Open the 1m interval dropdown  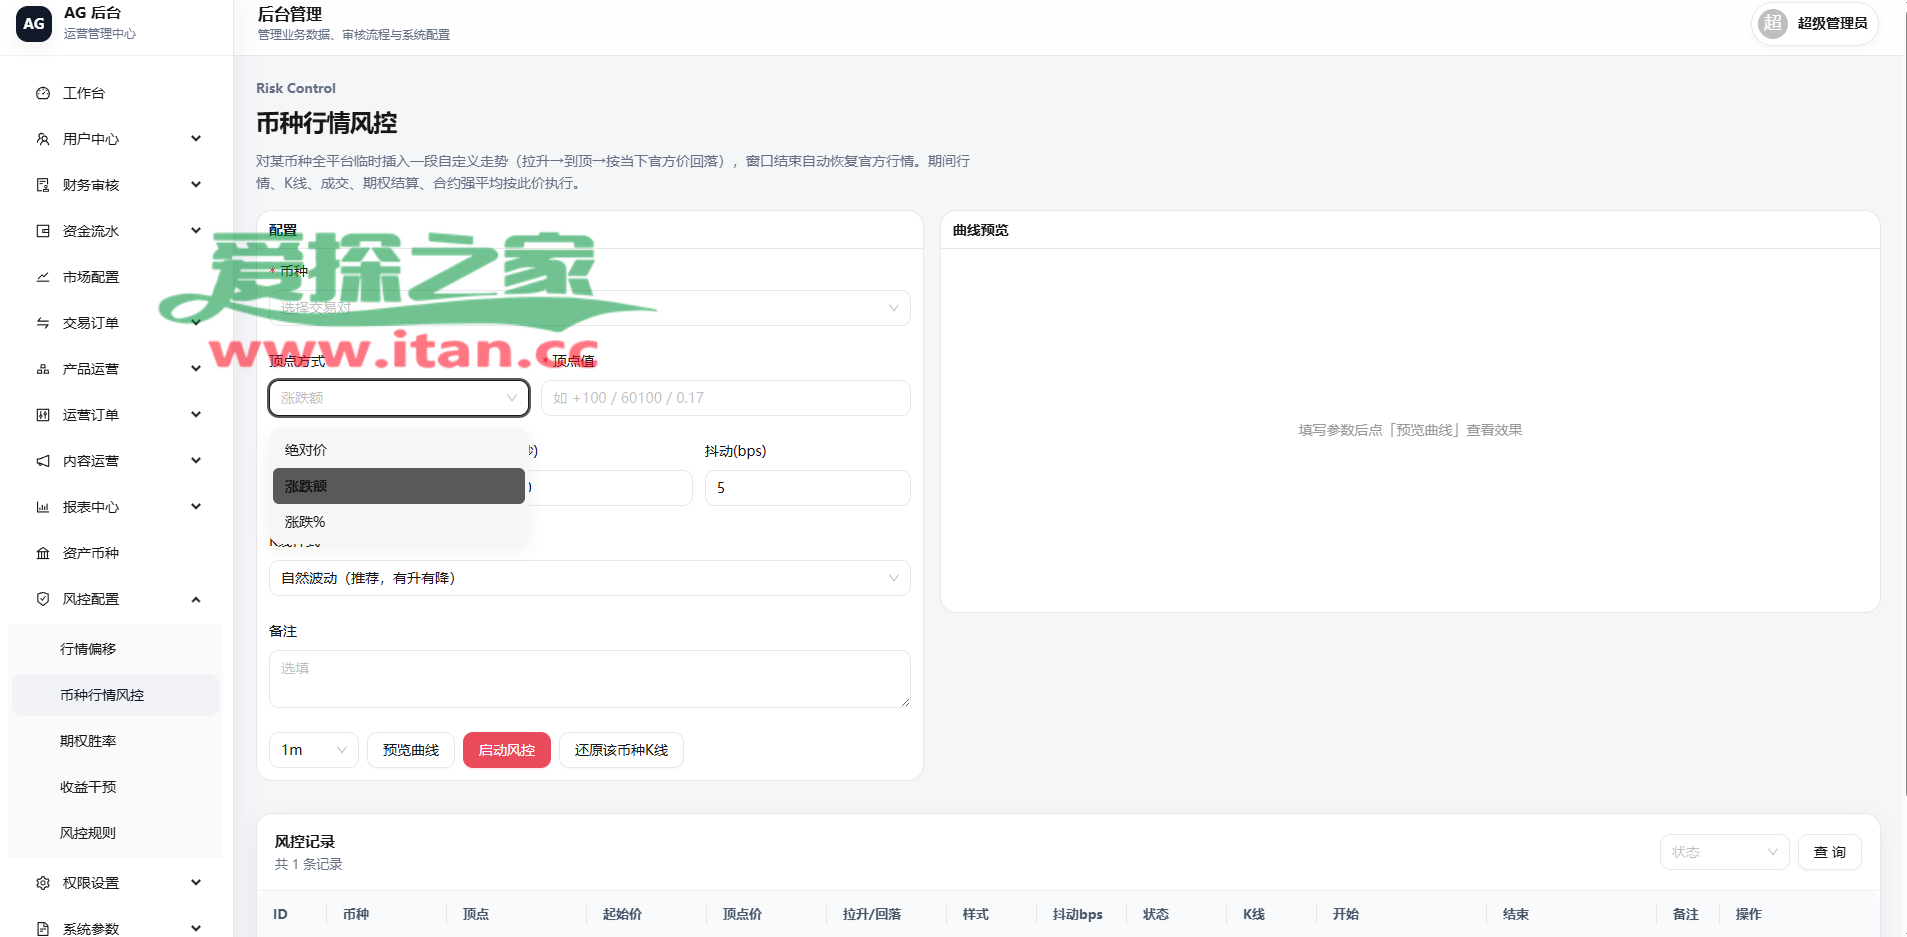click(x=314, y=750)
